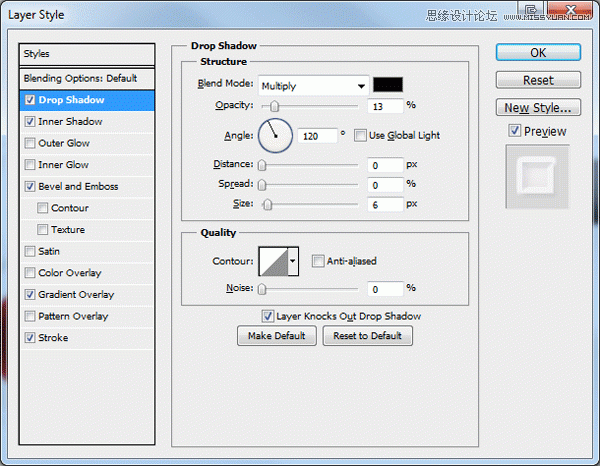Click the Angle dial control

[276, 135]
